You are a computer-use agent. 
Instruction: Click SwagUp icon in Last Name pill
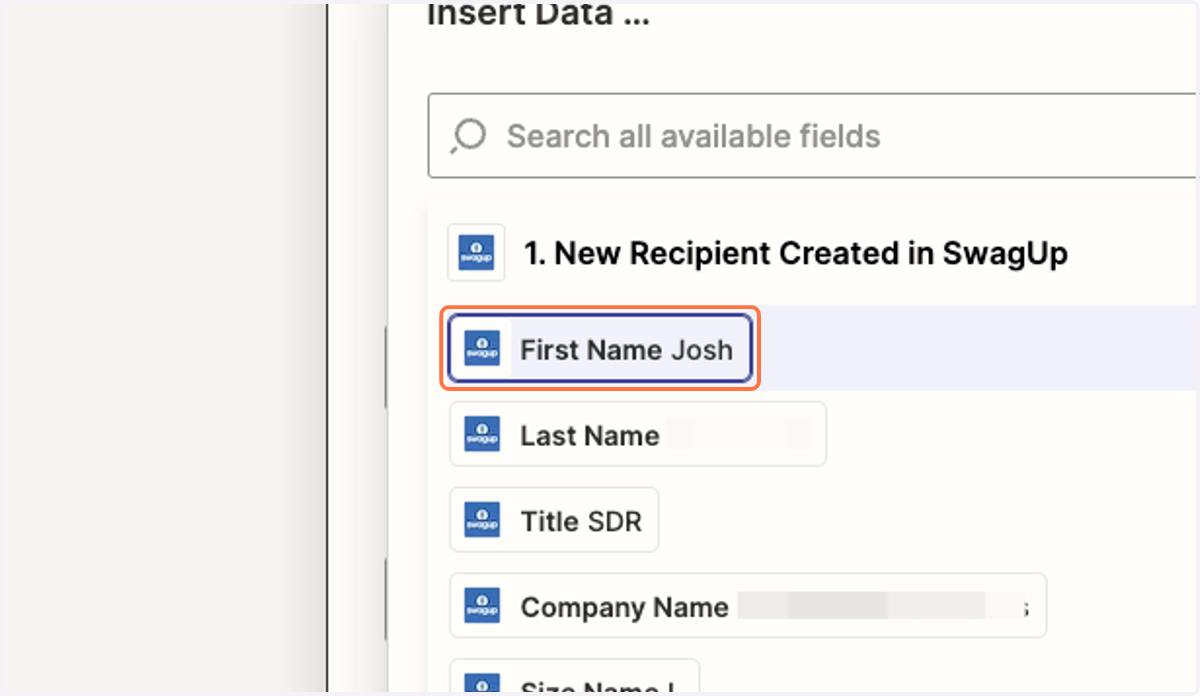click(x=482, y=435)
